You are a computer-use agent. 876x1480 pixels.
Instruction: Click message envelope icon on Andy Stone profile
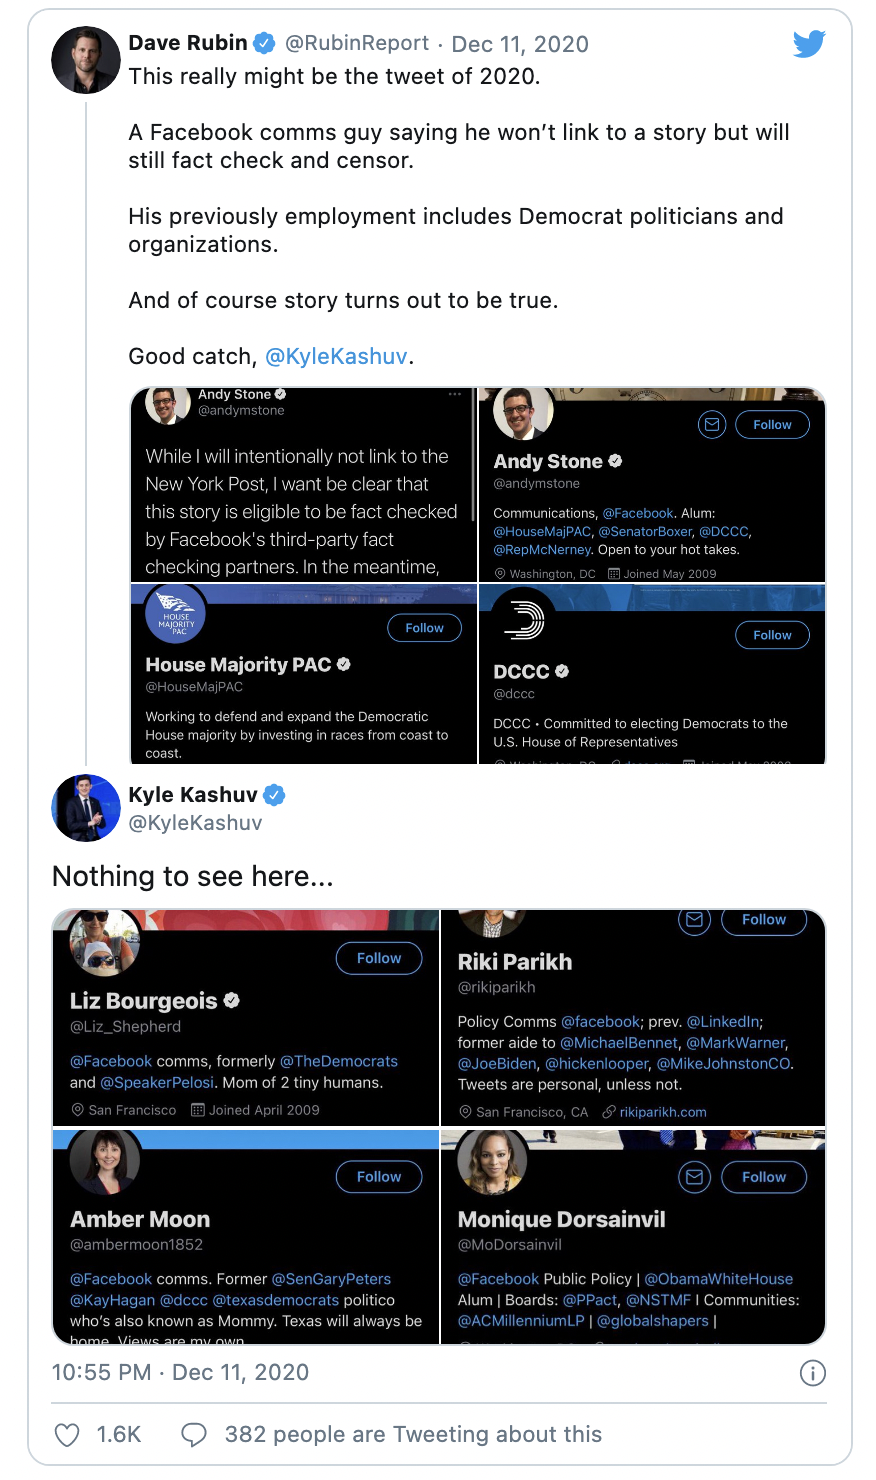[x=712, y=425]
